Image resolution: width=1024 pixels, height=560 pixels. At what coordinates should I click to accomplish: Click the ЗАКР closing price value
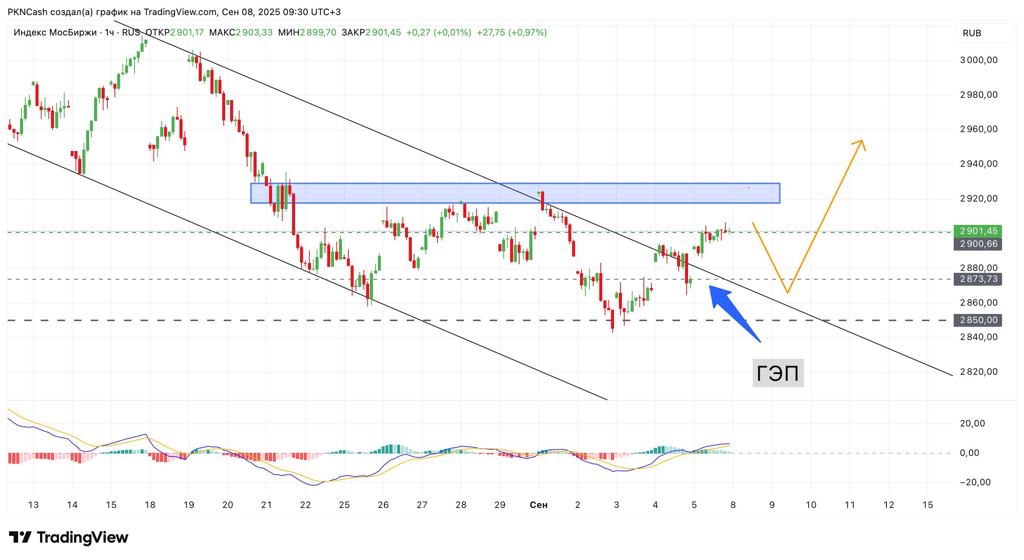(383, 33)
